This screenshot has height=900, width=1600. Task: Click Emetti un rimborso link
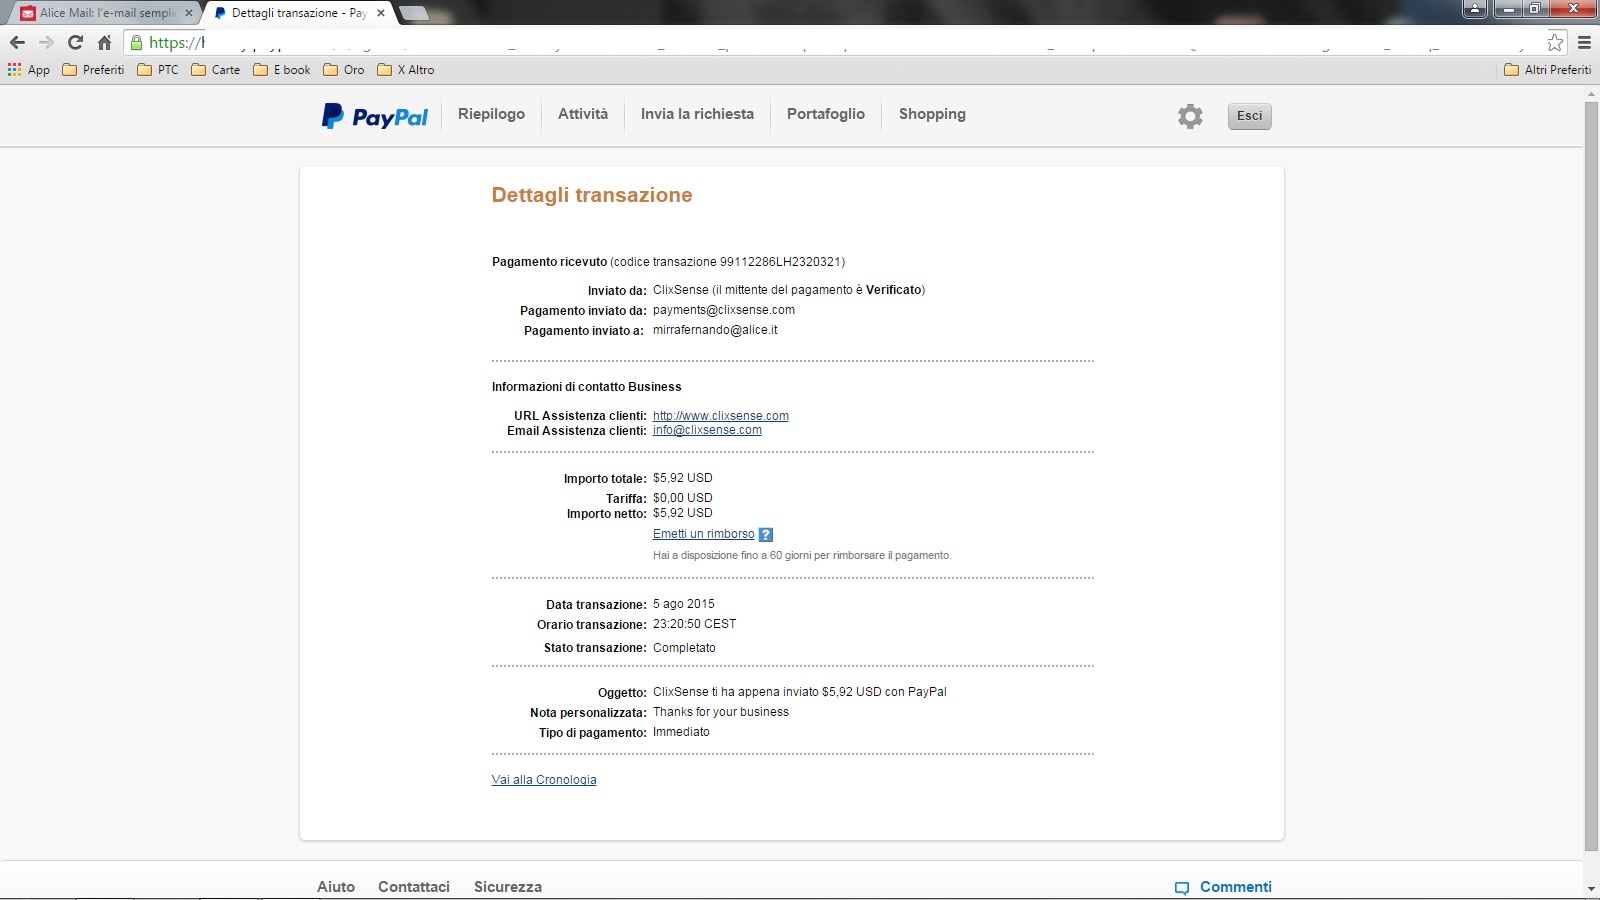704,534
